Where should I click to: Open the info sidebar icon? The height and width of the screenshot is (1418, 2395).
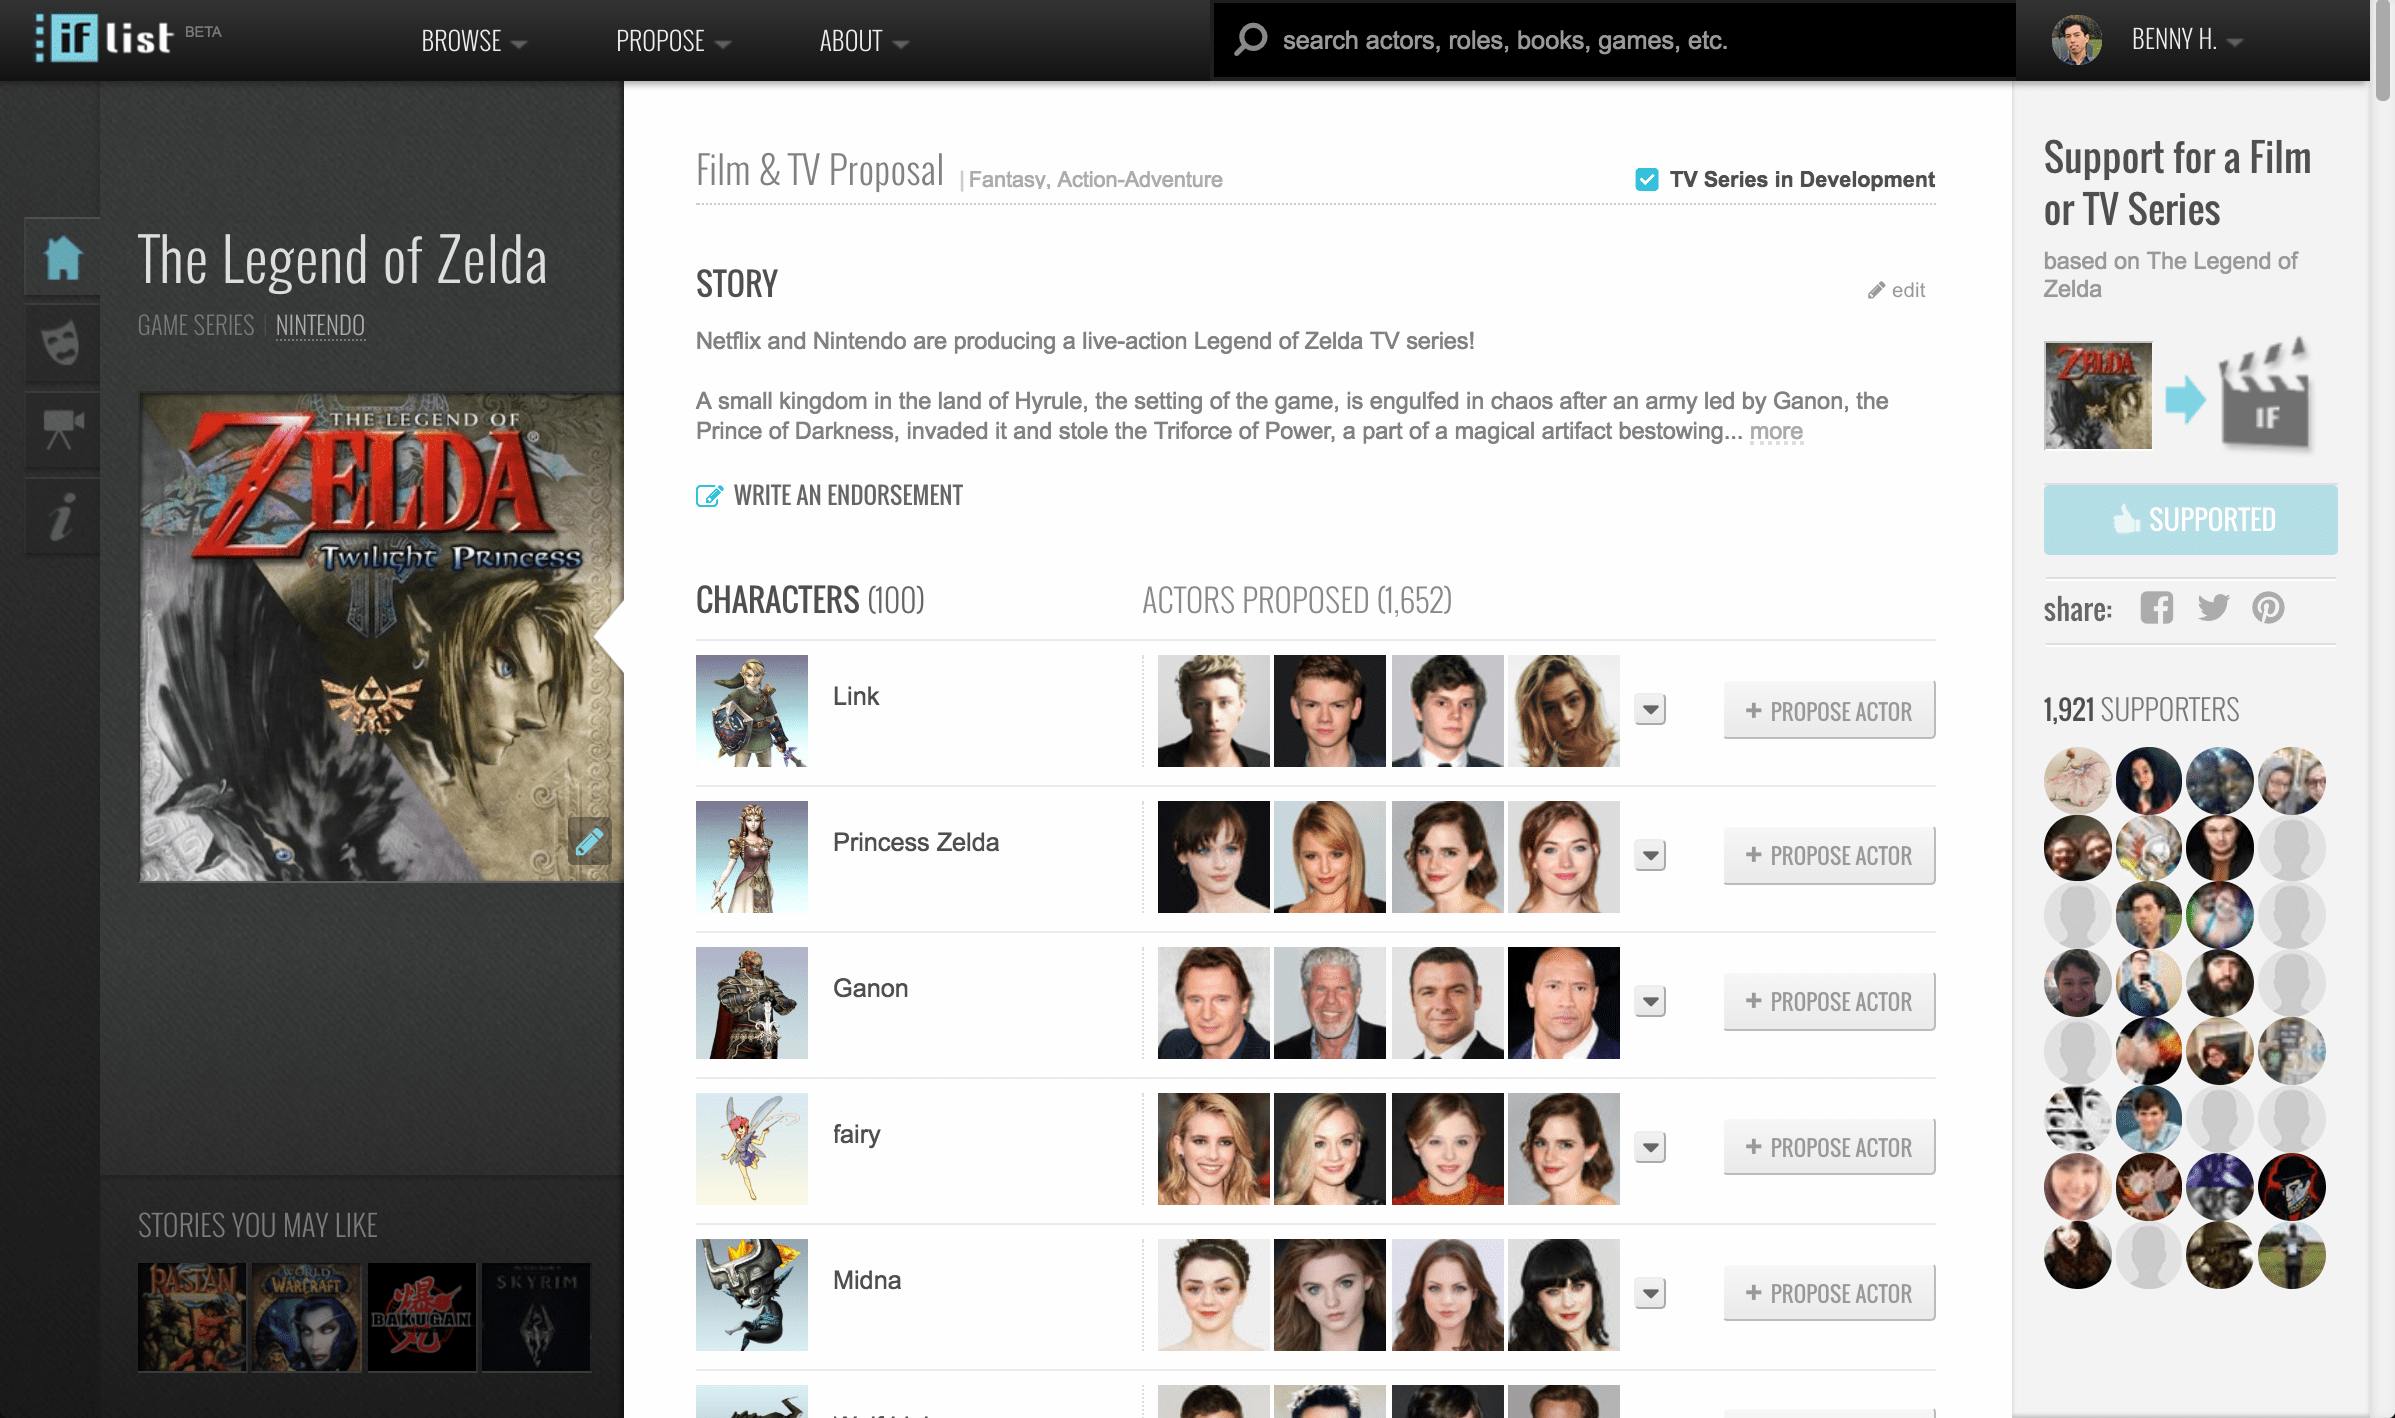tap(62, 516)
